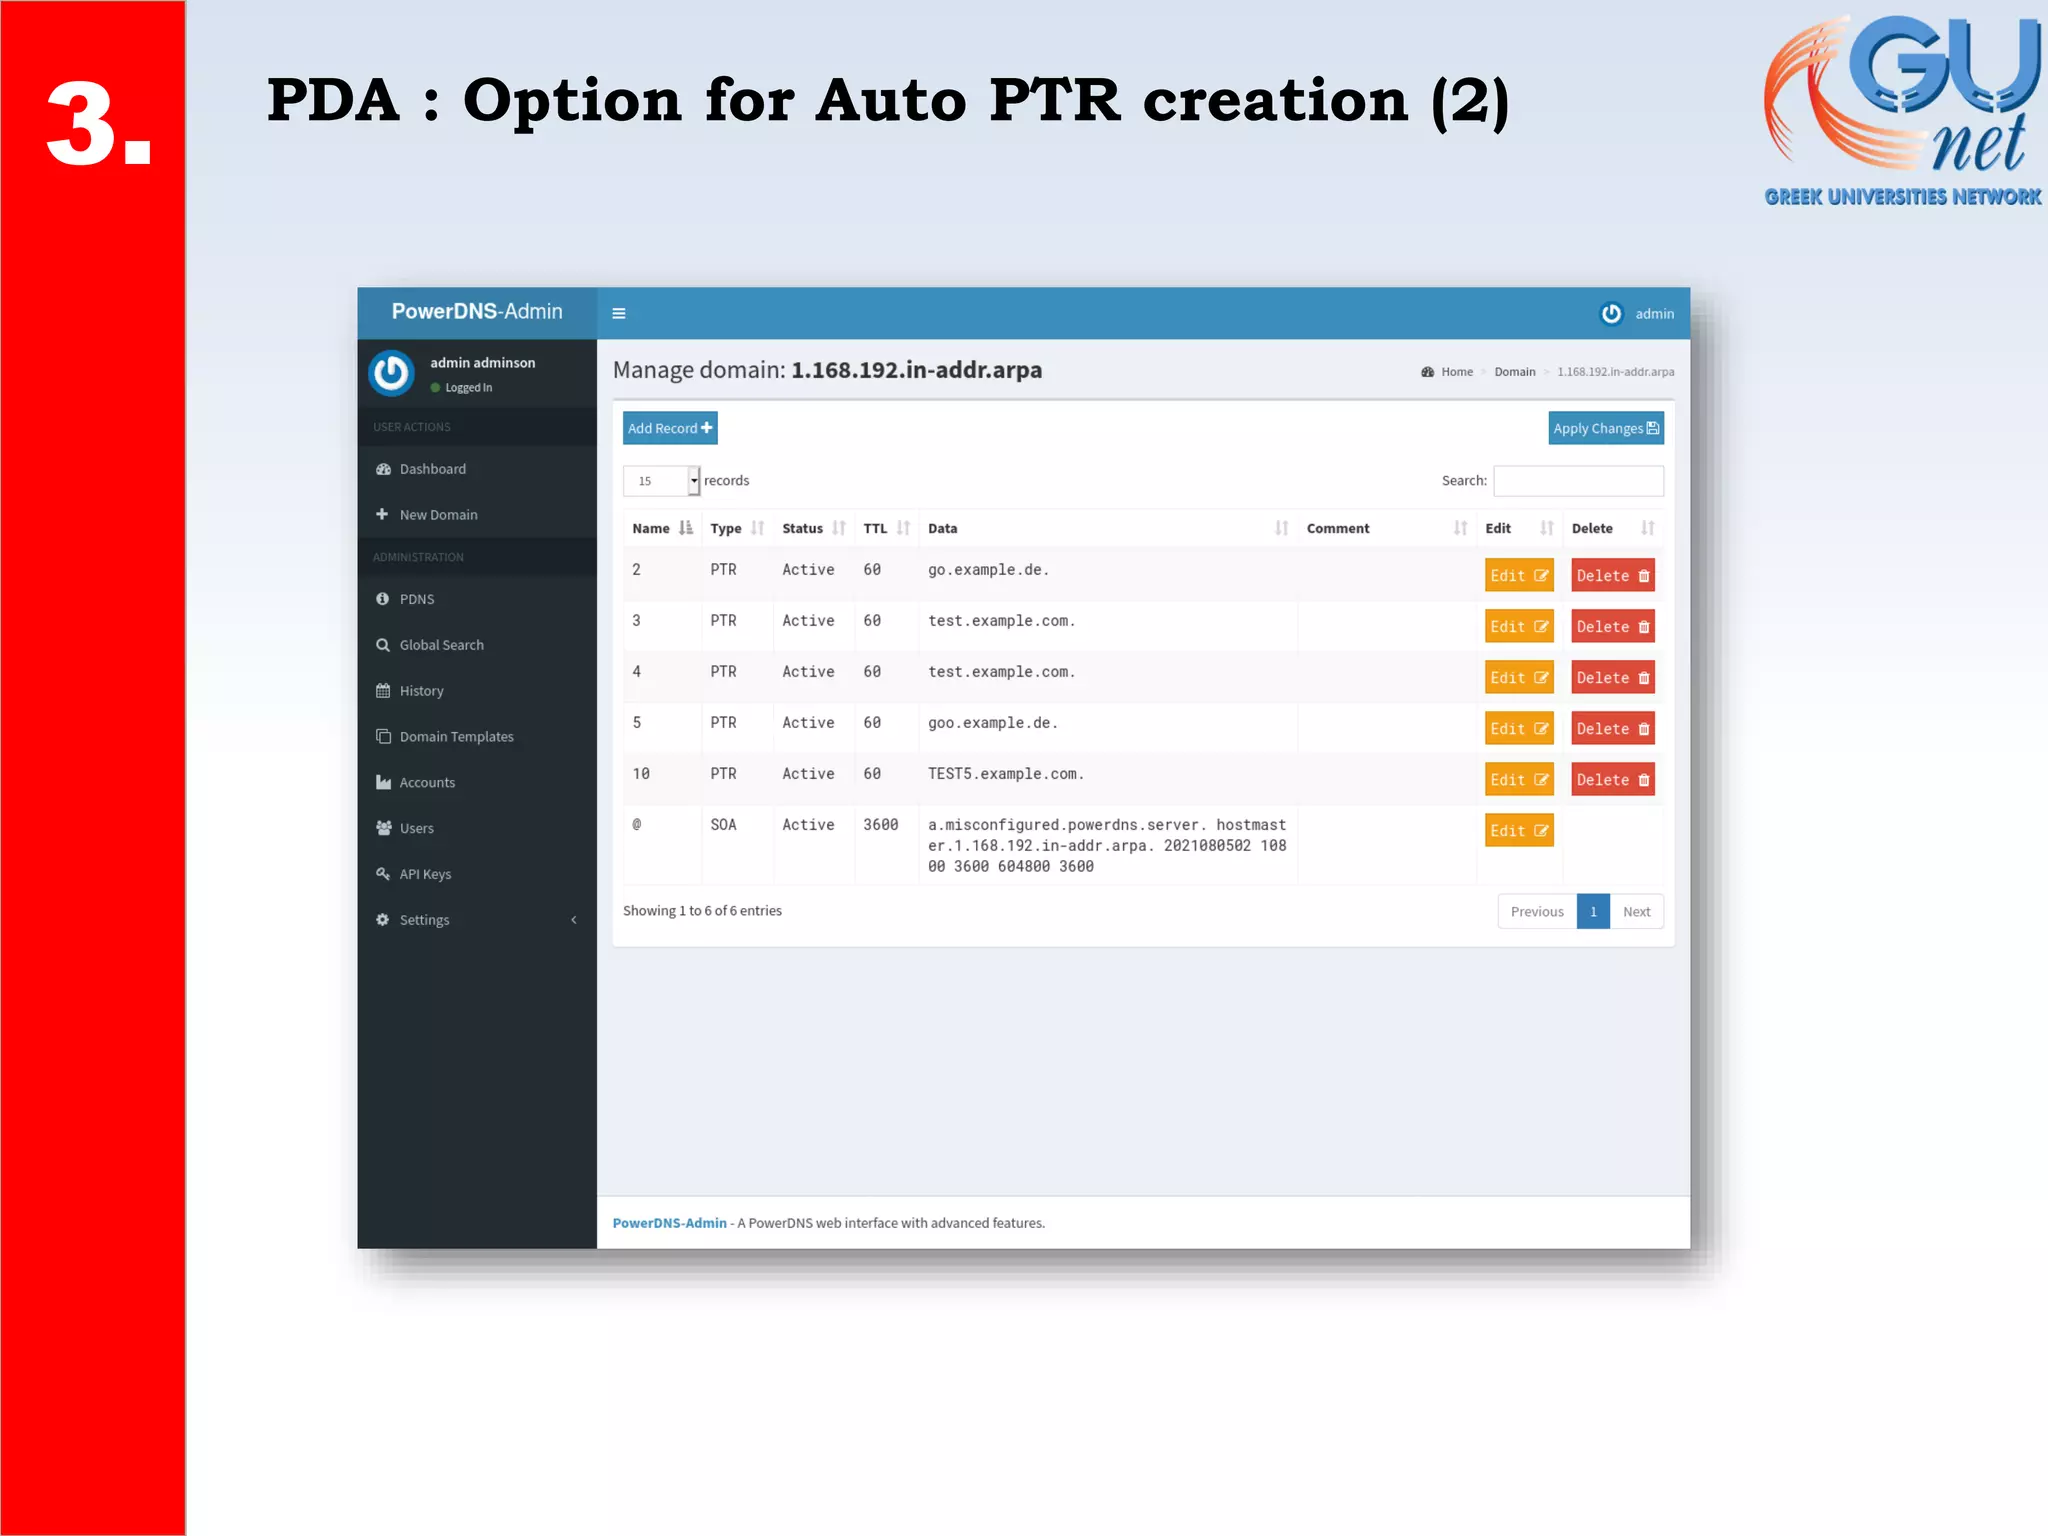Image resolution: width=2048 pixels, height=1536 pixels.
Task: Edit the goo.example.de. record
Action: click(1519, 729)
